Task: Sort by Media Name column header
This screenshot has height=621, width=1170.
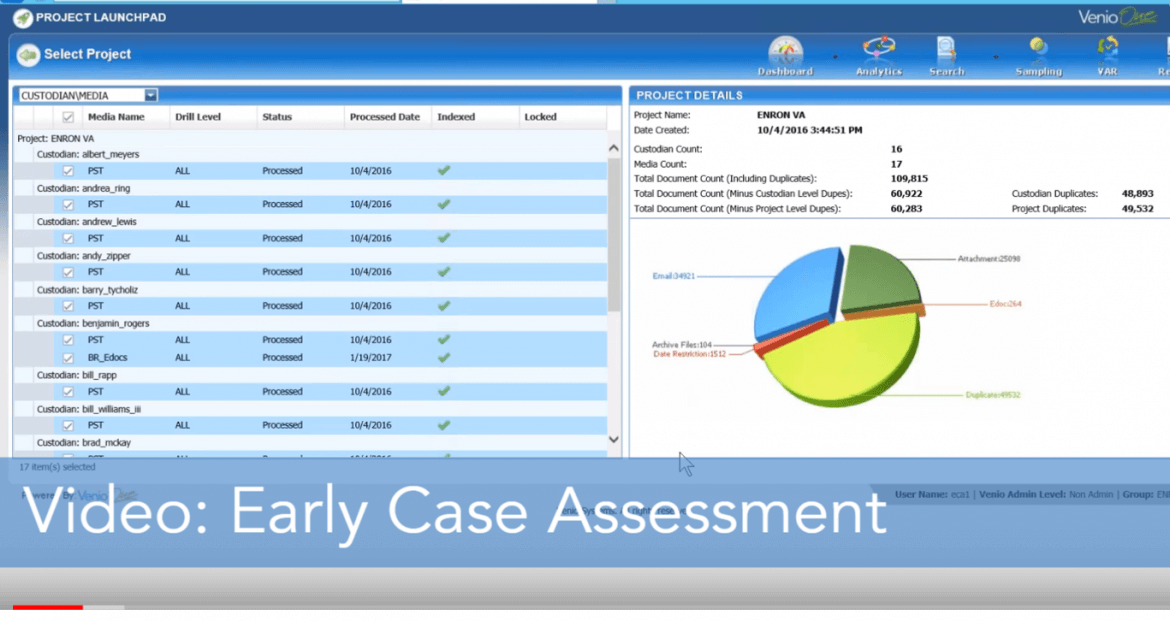Action: [x=116, y=117]
